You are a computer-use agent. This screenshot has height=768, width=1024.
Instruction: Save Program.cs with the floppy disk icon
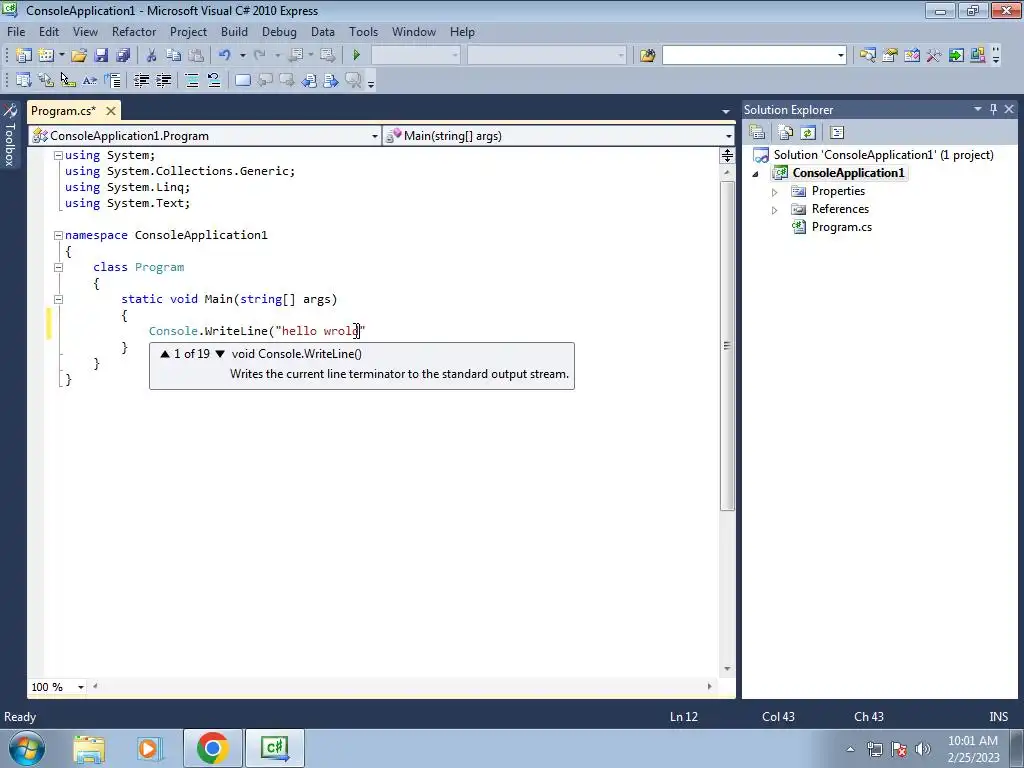(101, 56)
